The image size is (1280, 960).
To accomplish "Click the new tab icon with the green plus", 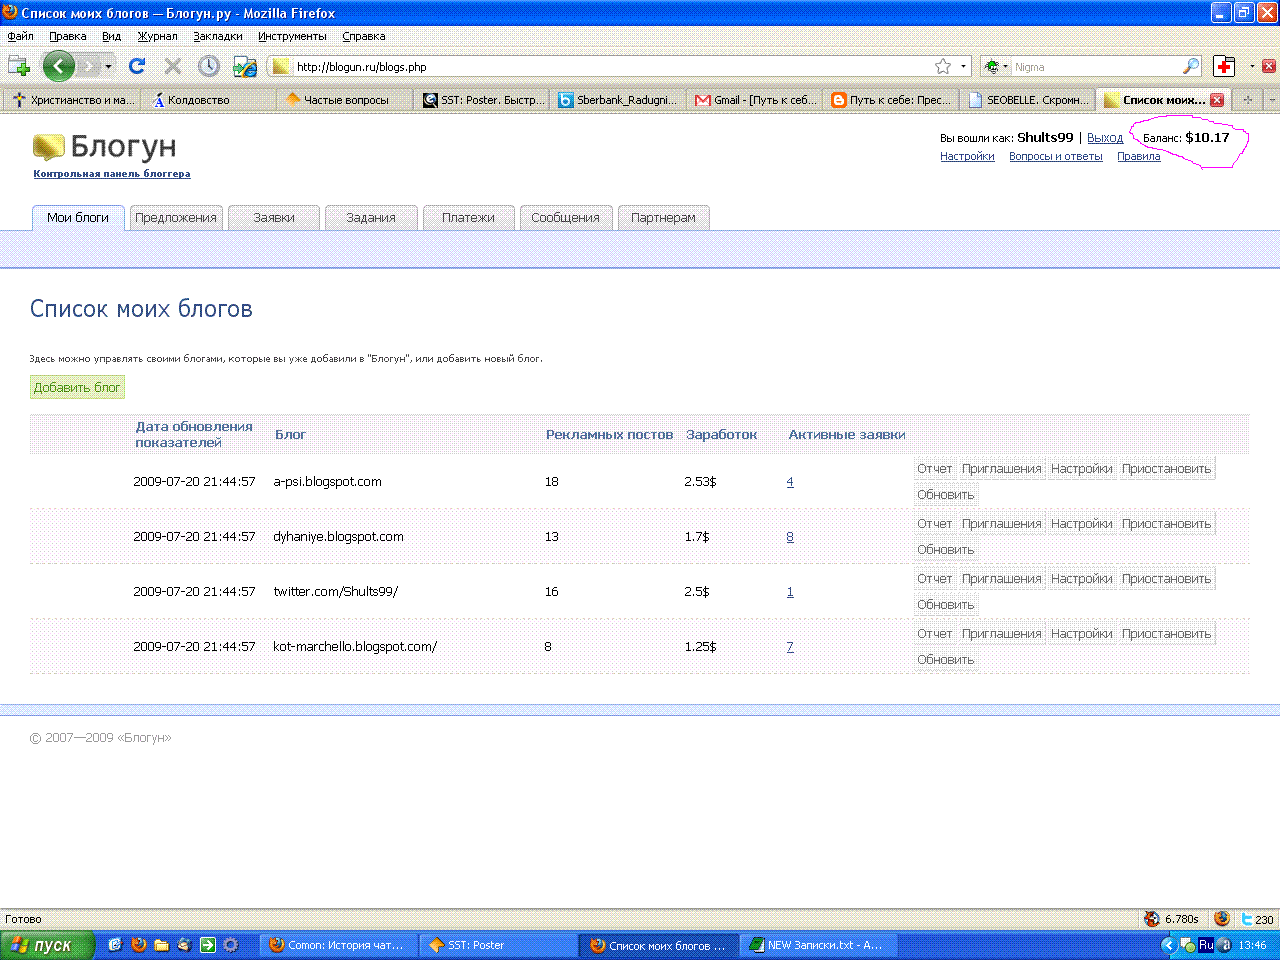I will [x=19, y=66].
